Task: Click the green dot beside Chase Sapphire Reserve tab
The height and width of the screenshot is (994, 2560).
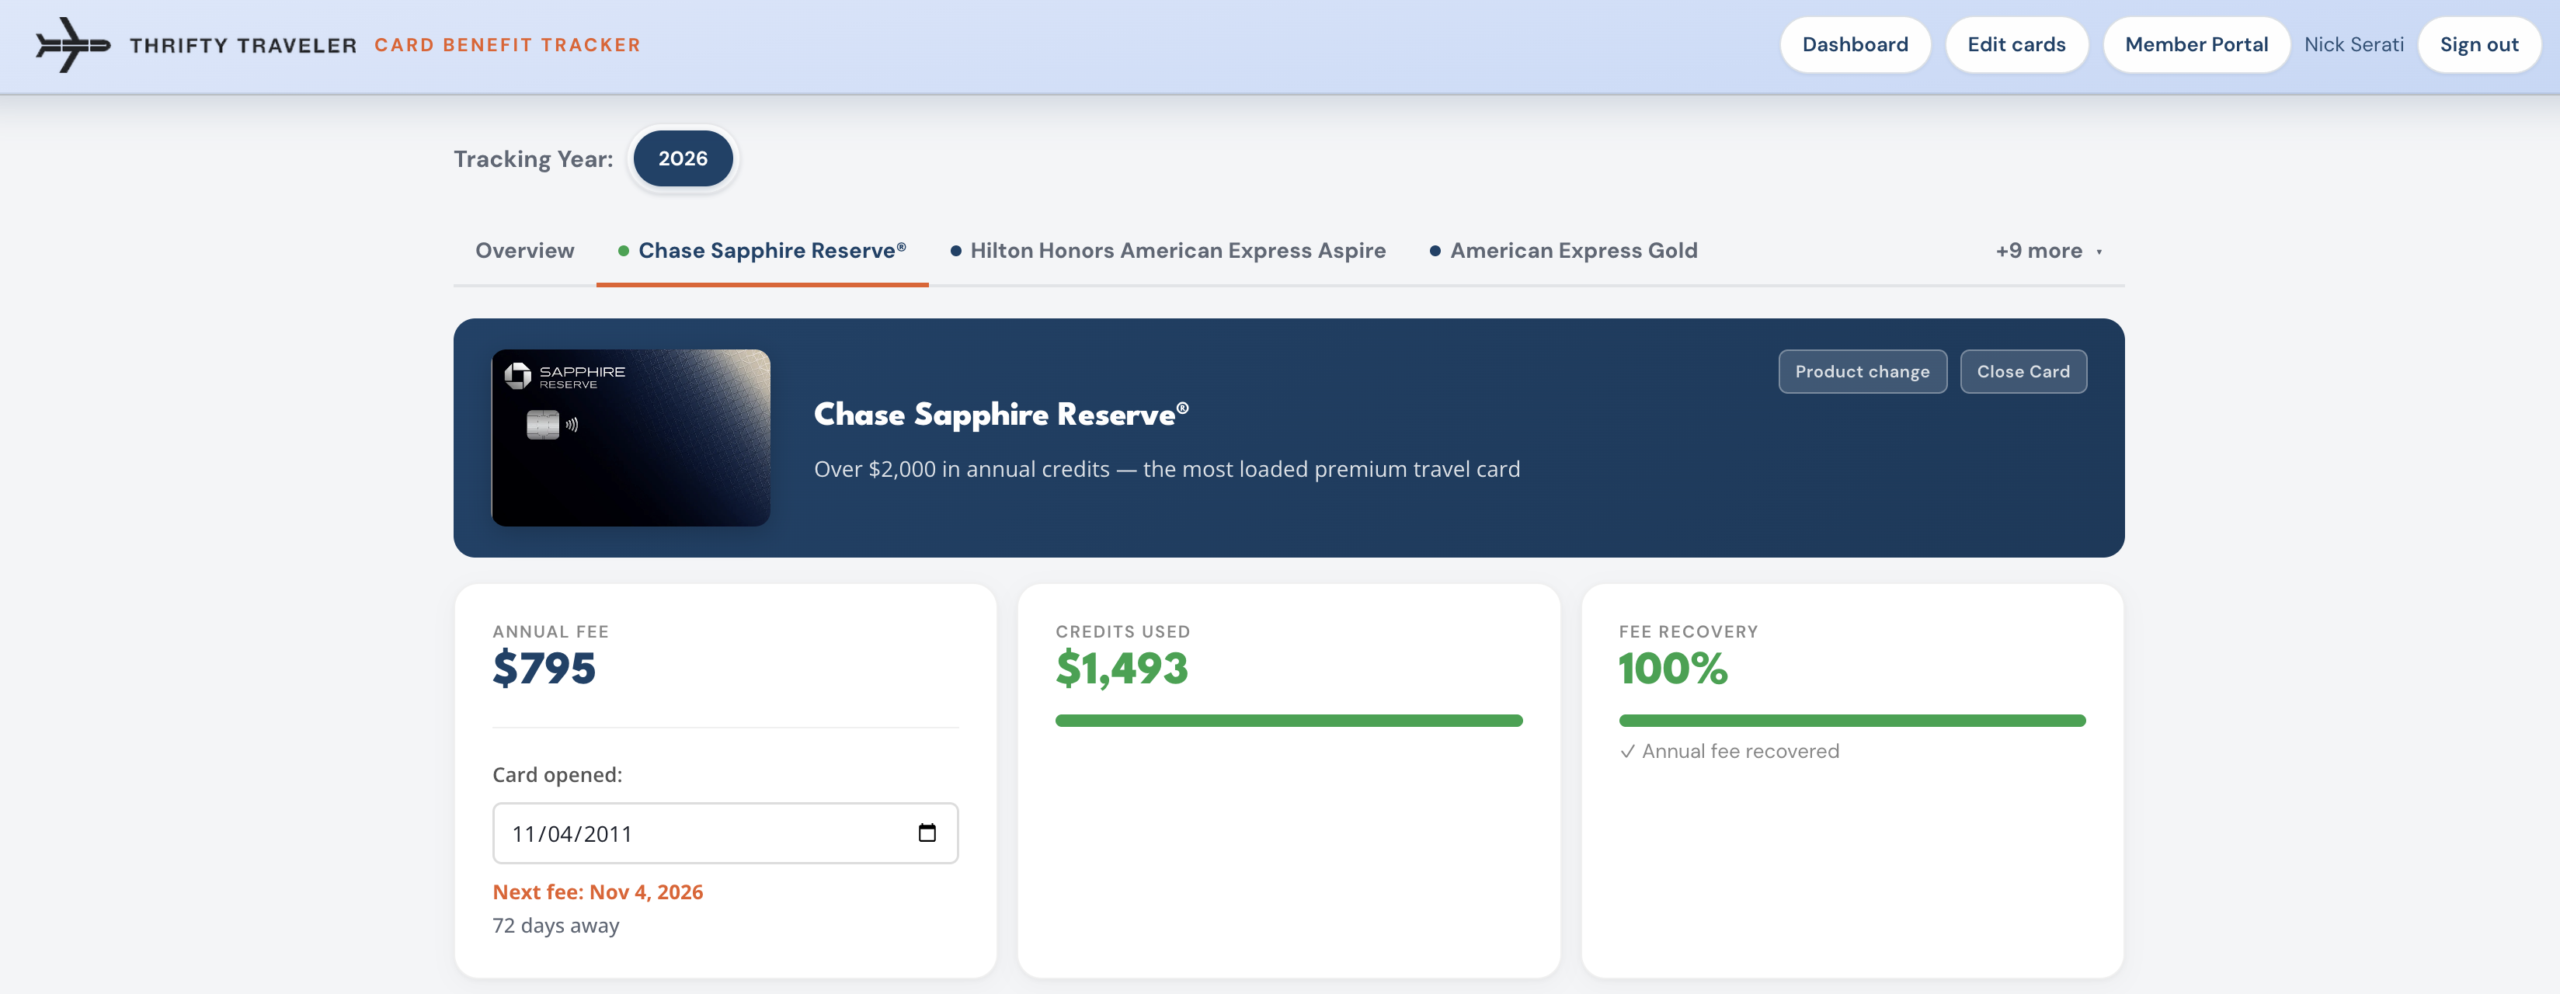Action: (x=623, y=251)
